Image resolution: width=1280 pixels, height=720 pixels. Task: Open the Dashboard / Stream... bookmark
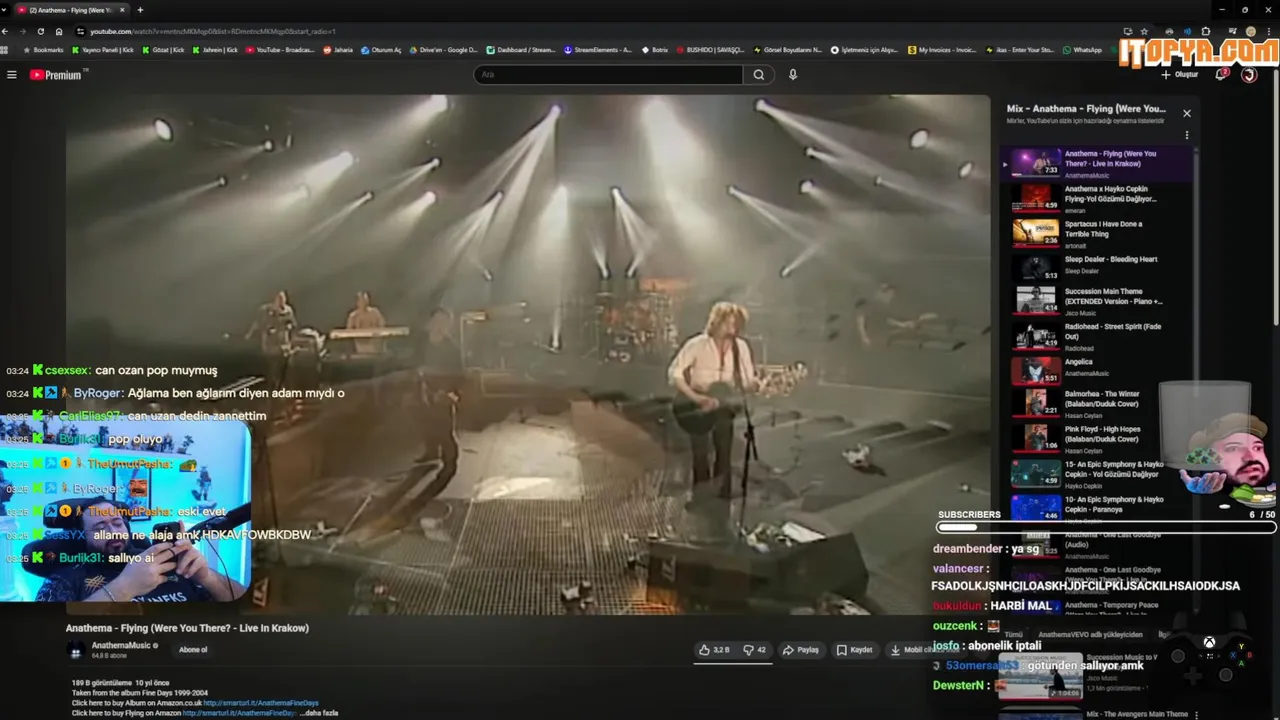(x=521, y=50)
